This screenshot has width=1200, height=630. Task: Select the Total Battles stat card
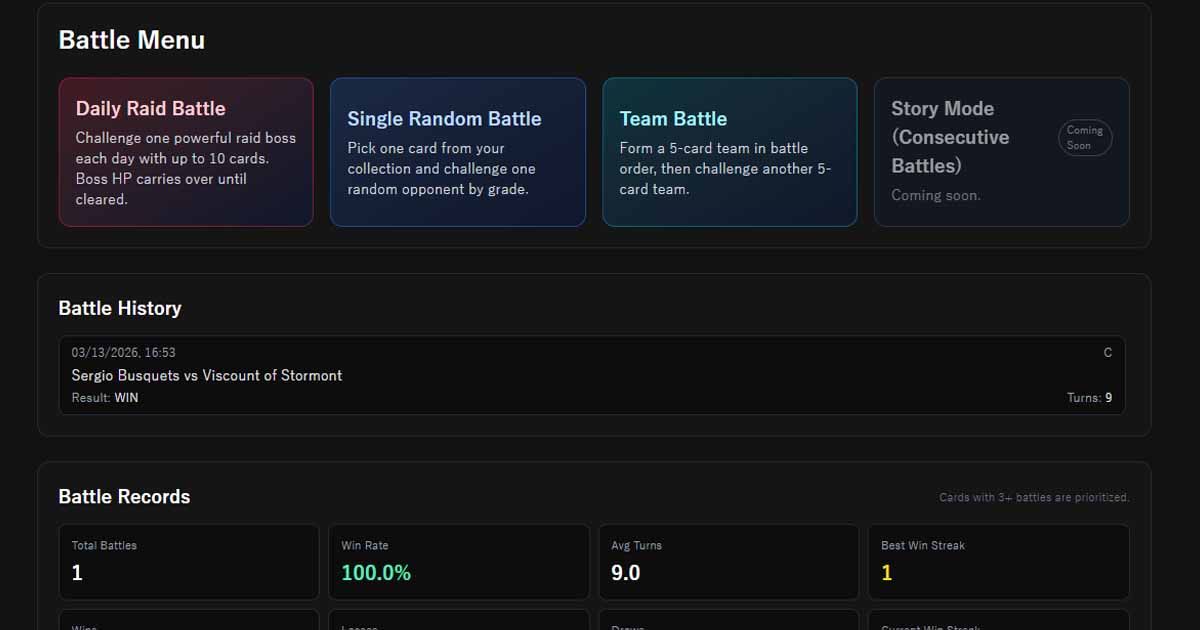point(189,561)
